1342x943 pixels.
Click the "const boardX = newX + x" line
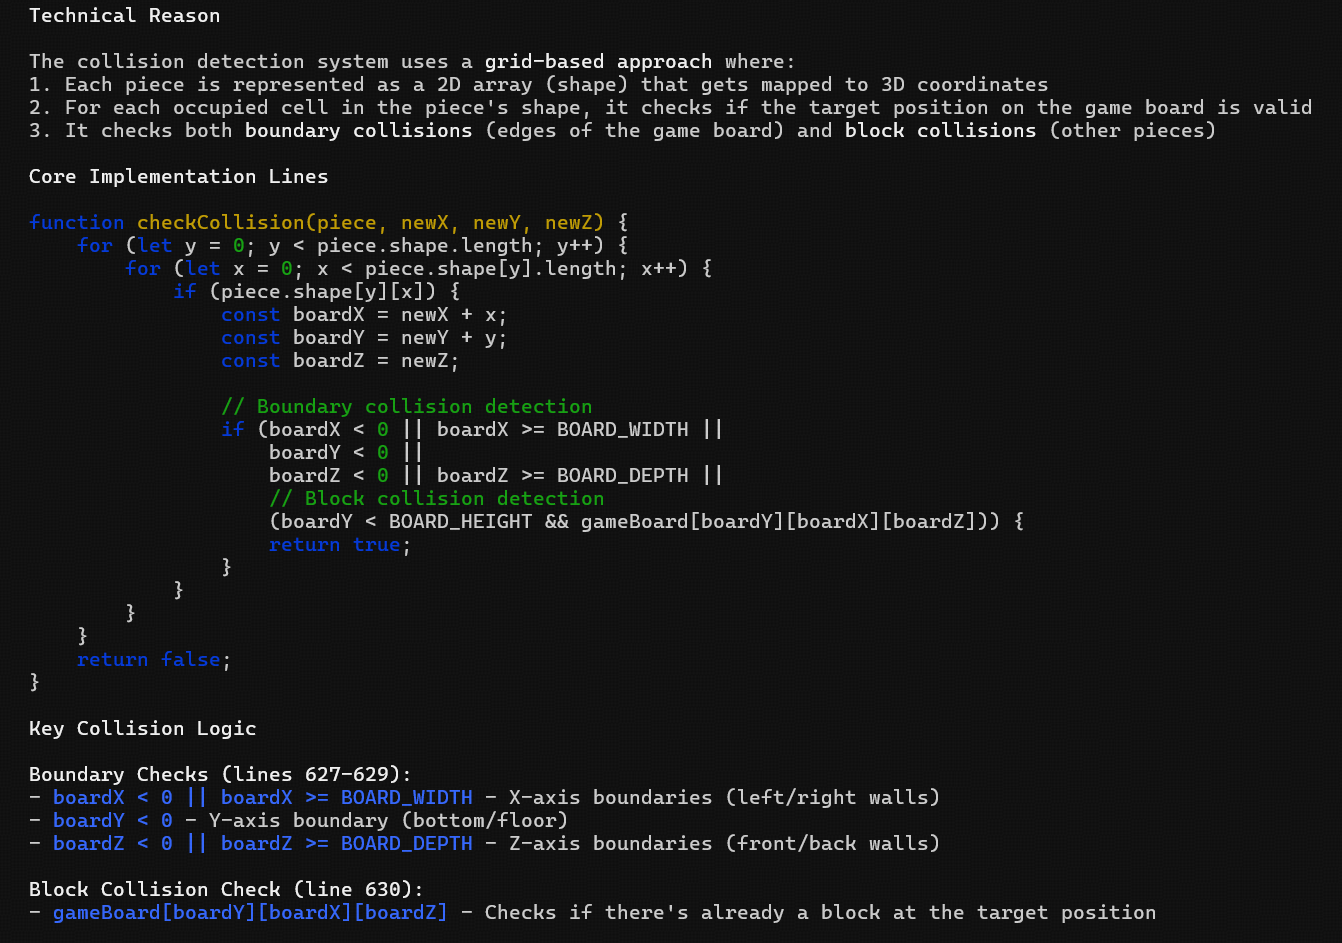[x=364, y=314]
